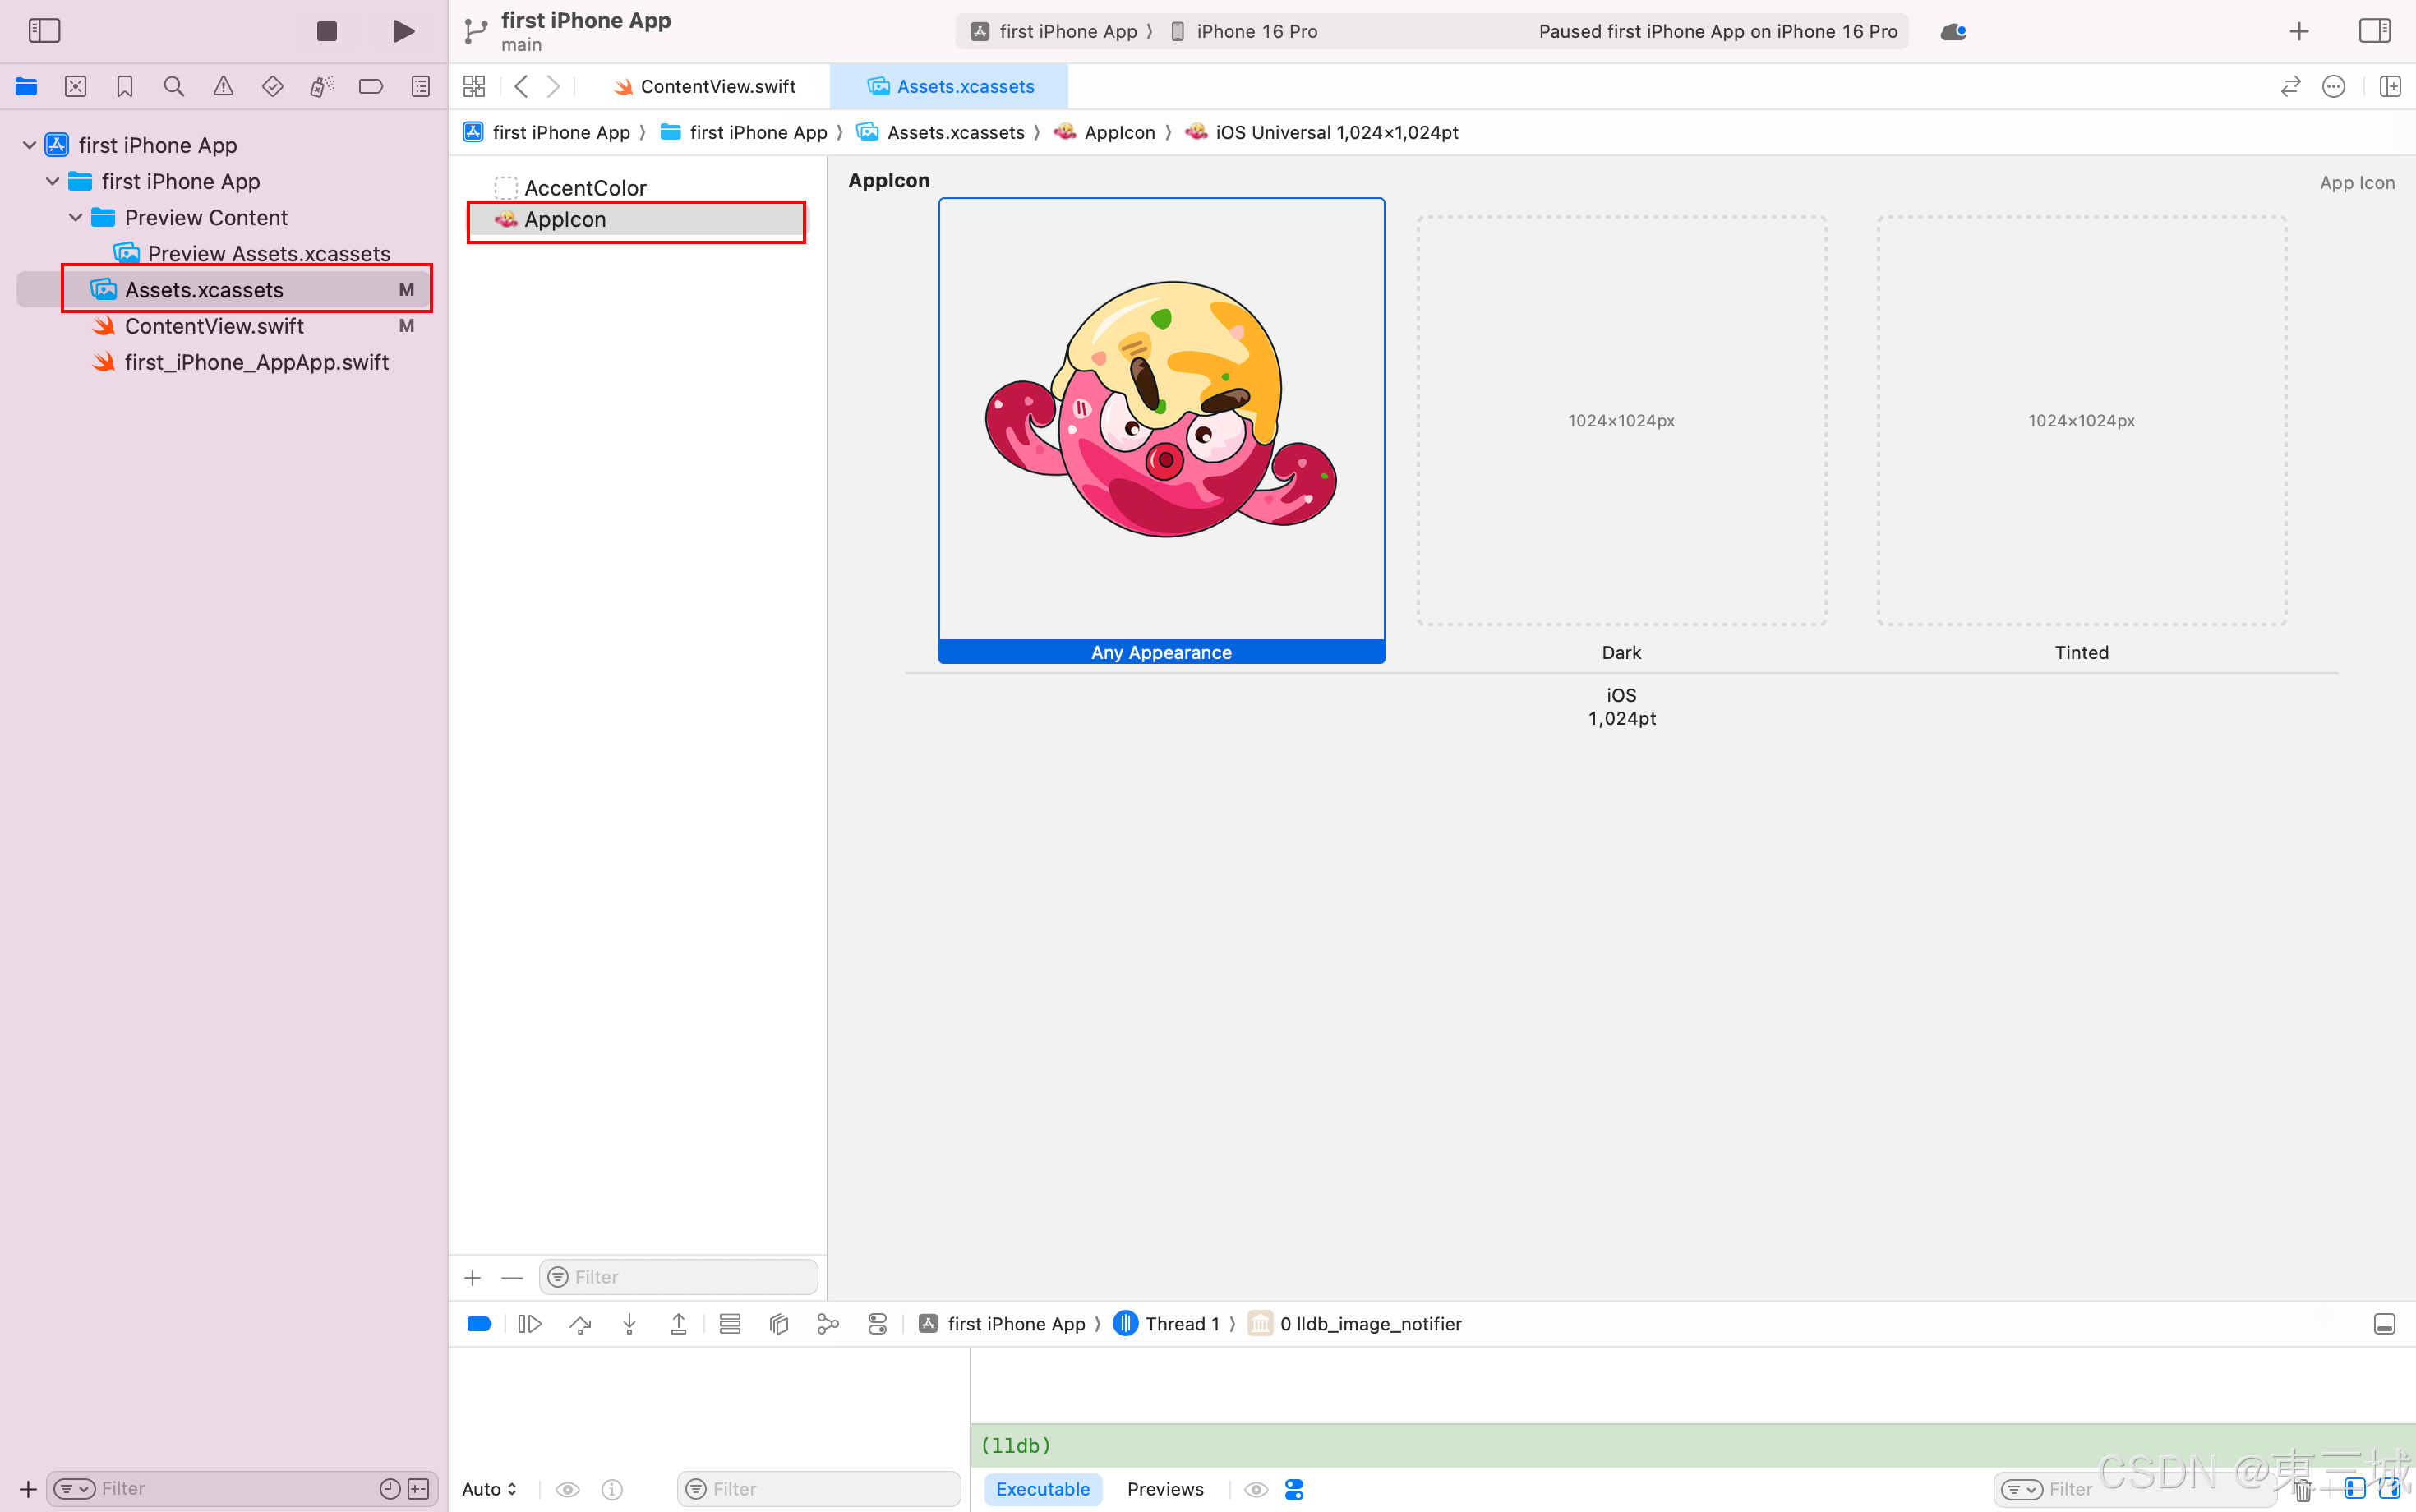Open the related items grid menu
This screenshot has height=1512, width=2416.
pos(474,87)
